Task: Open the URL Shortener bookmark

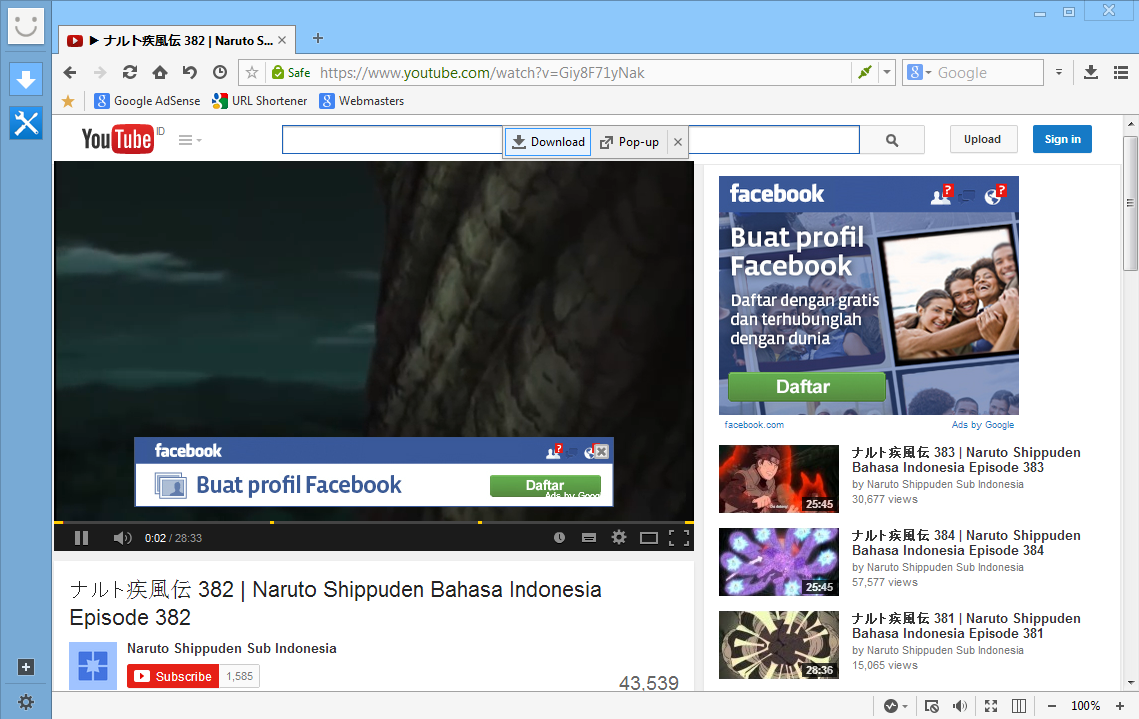Action: point(259,101)
